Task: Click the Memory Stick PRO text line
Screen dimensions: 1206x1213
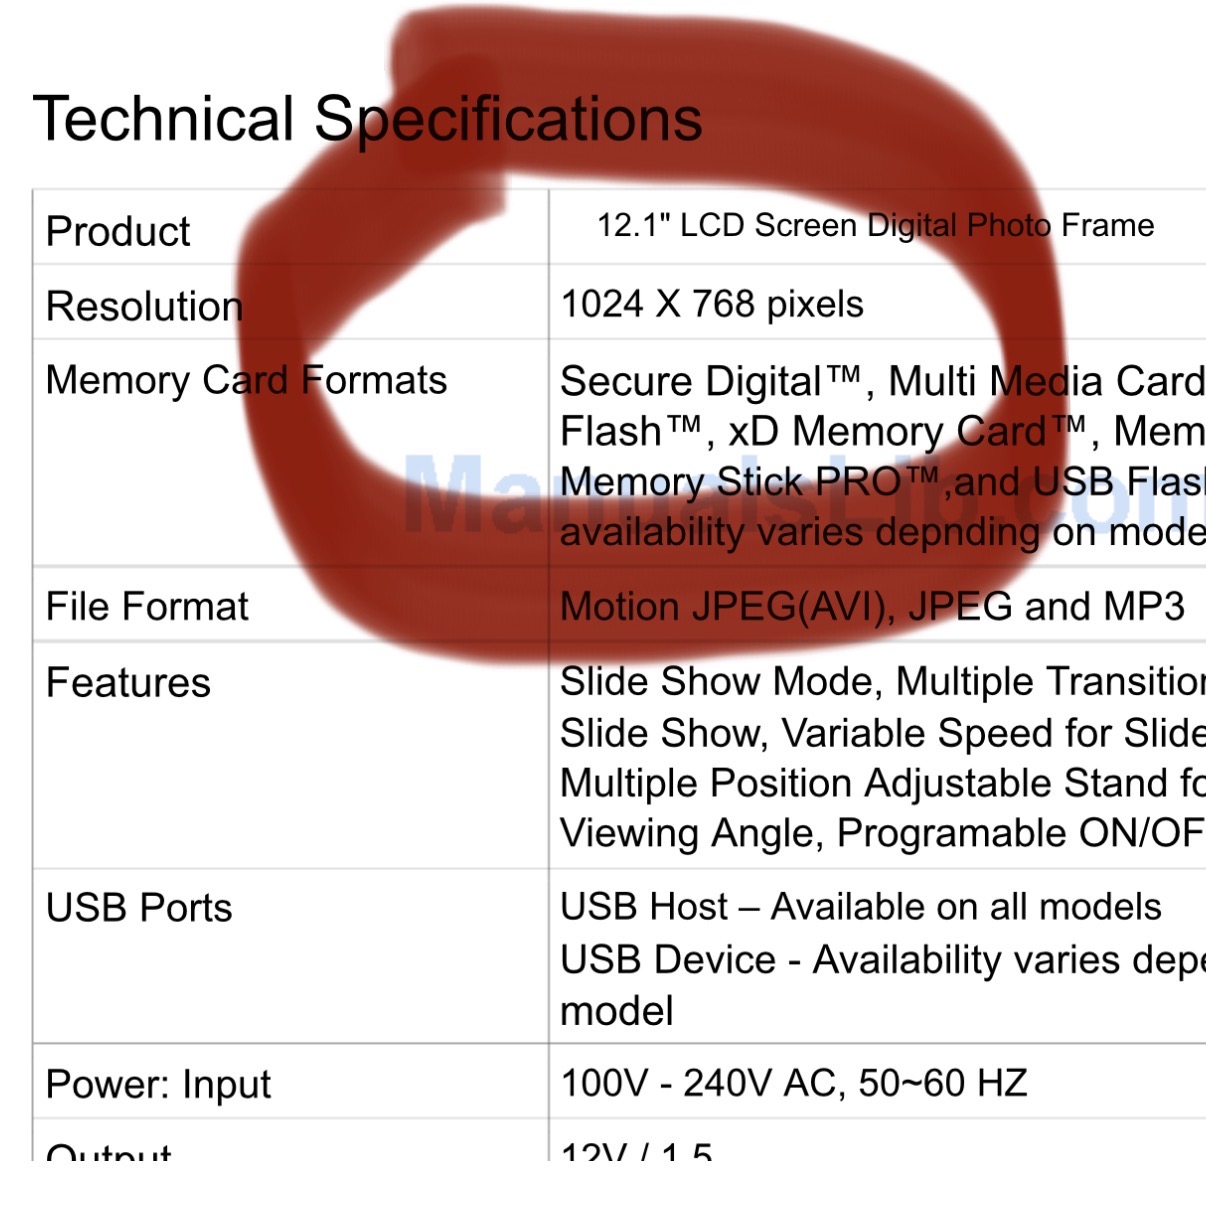Action: [883, 482]
